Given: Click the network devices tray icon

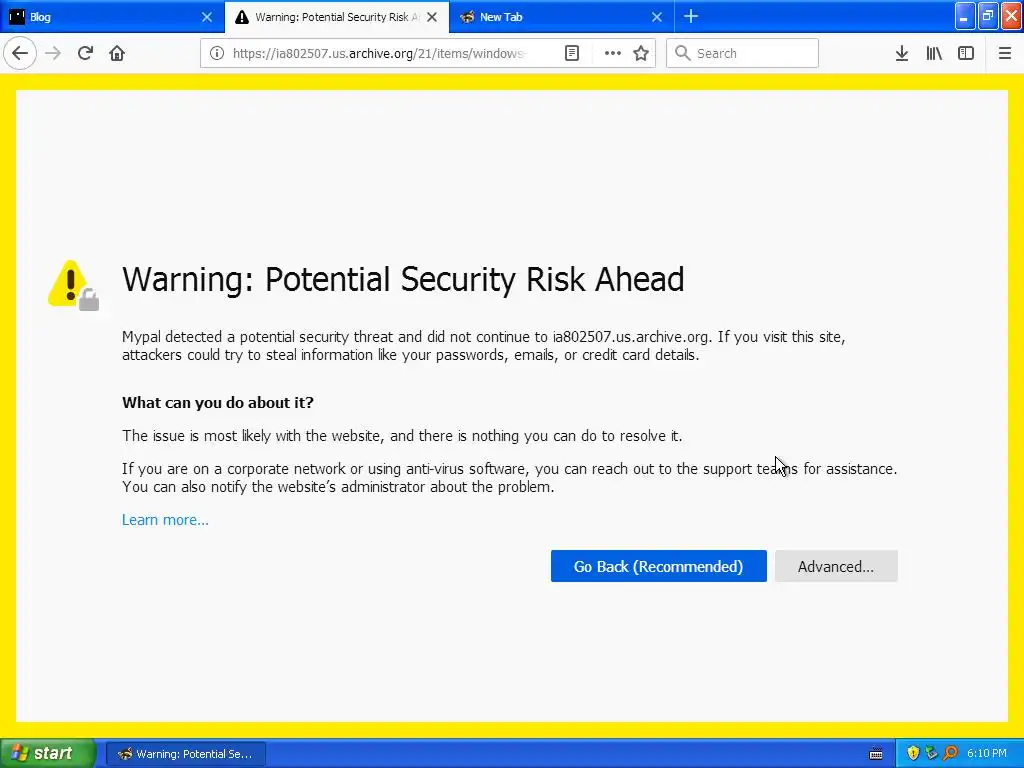Looking at the screenshot, I should (x=931, y=754).
